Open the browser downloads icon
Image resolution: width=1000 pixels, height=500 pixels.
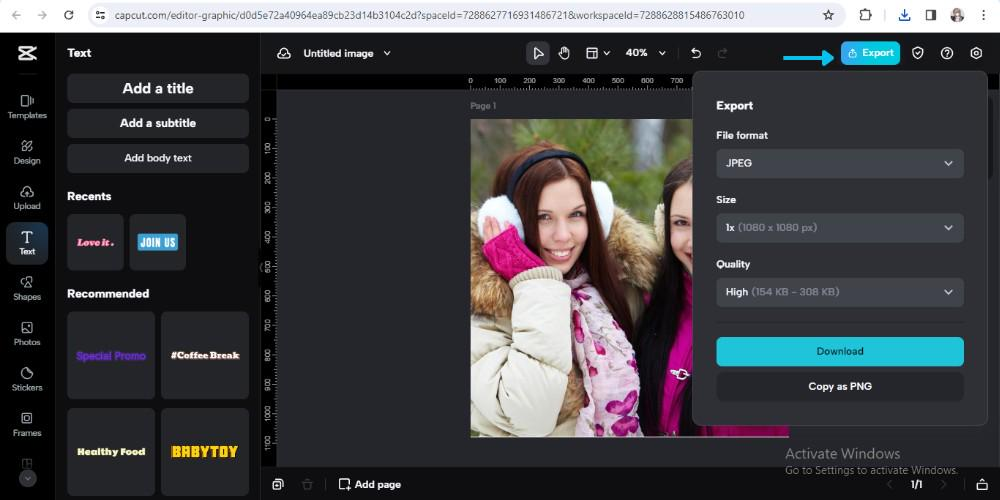coord(904,15)
